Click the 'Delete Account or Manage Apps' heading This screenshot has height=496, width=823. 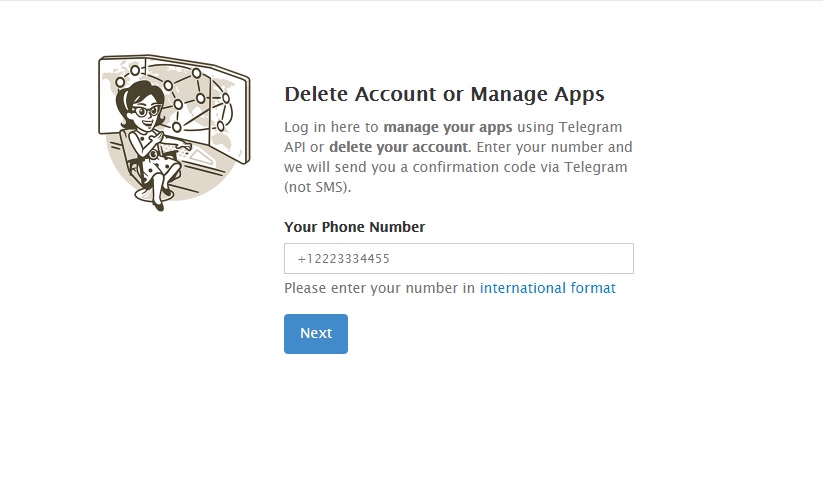pos(444,95)
